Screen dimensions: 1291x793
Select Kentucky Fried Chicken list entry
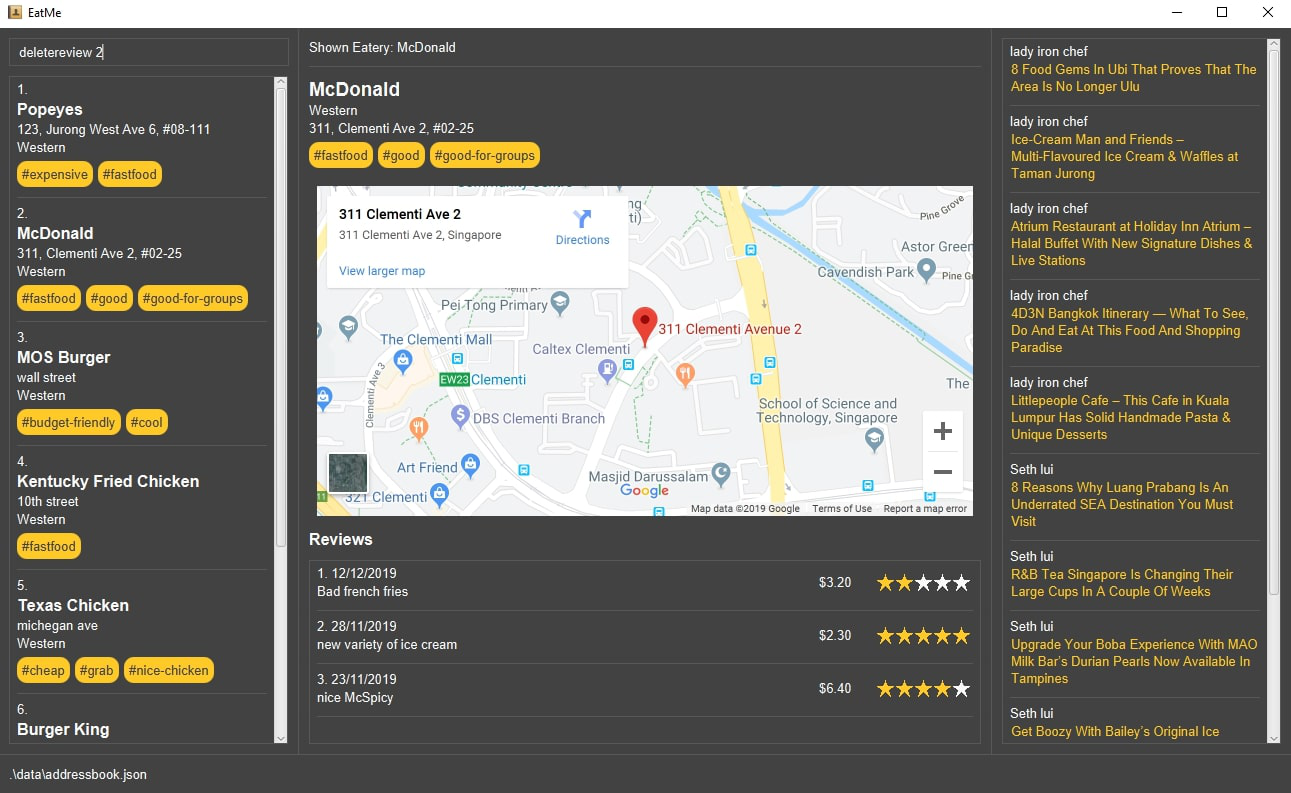tap(142, 507)
